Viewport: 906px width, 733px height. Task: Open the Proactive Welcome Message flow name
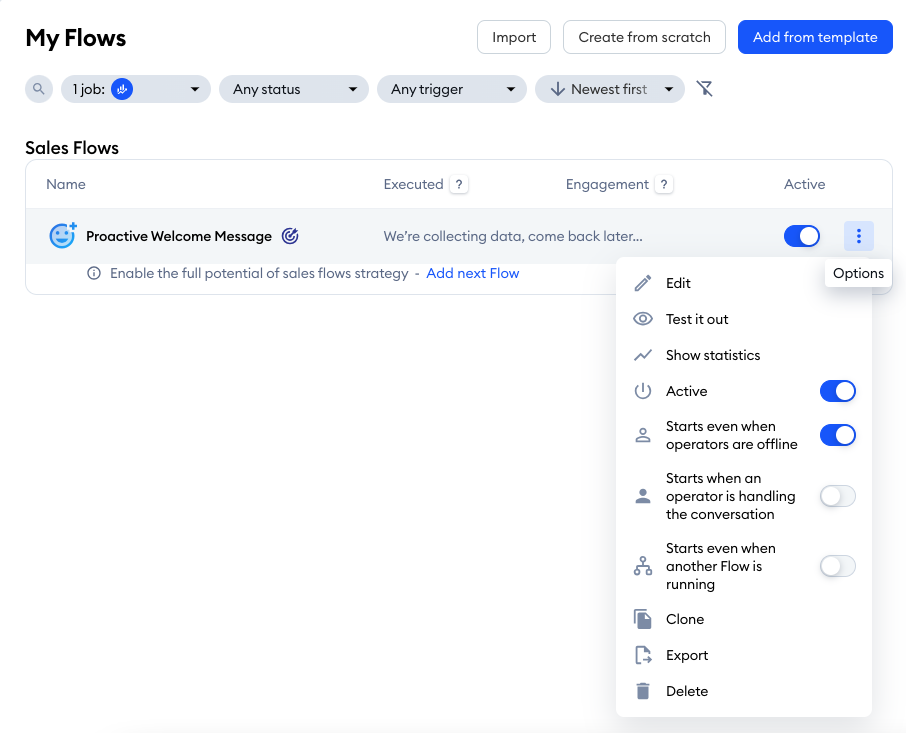coord(179,236)
